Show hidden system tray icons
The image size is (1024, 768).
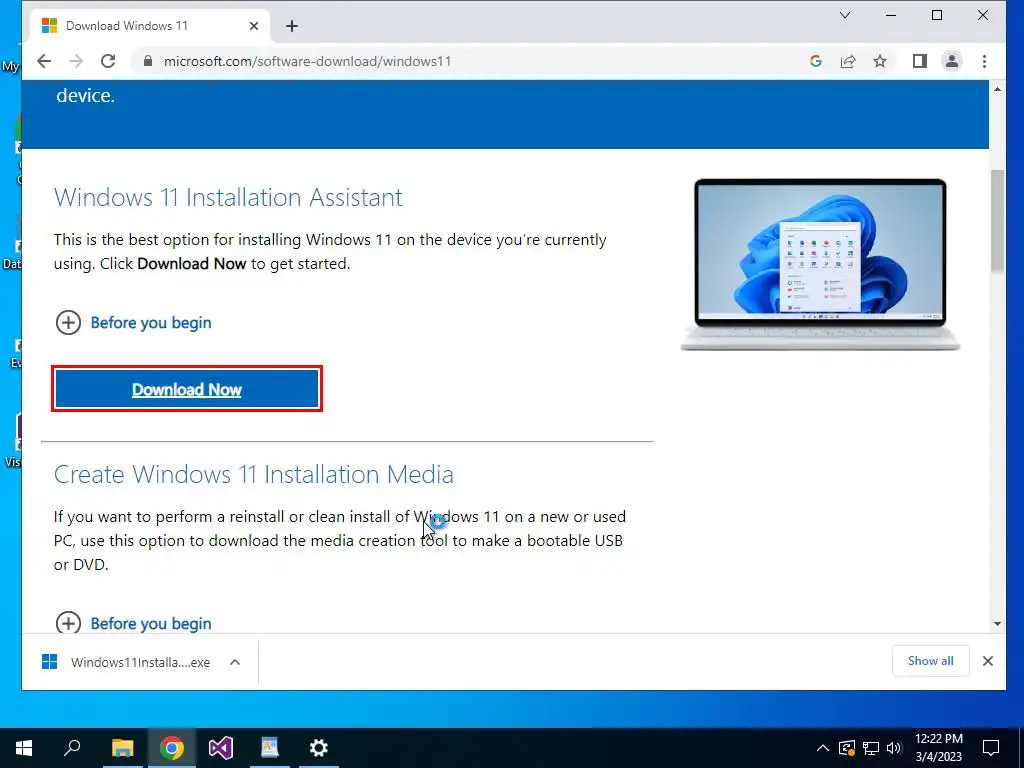tap(823, 748)
